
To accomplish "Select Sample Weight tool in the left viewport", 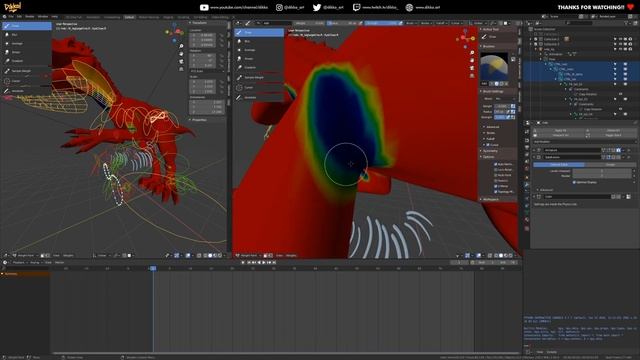I will tap(27, 71).
